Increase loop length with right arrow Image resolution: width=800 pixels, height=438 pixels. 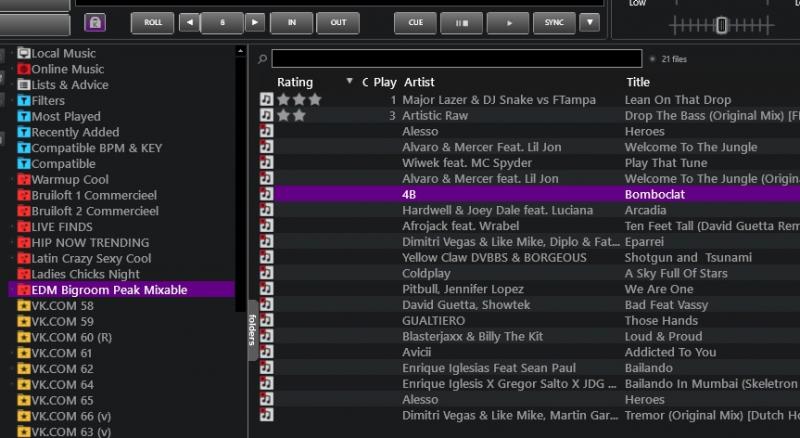(255, 23)
